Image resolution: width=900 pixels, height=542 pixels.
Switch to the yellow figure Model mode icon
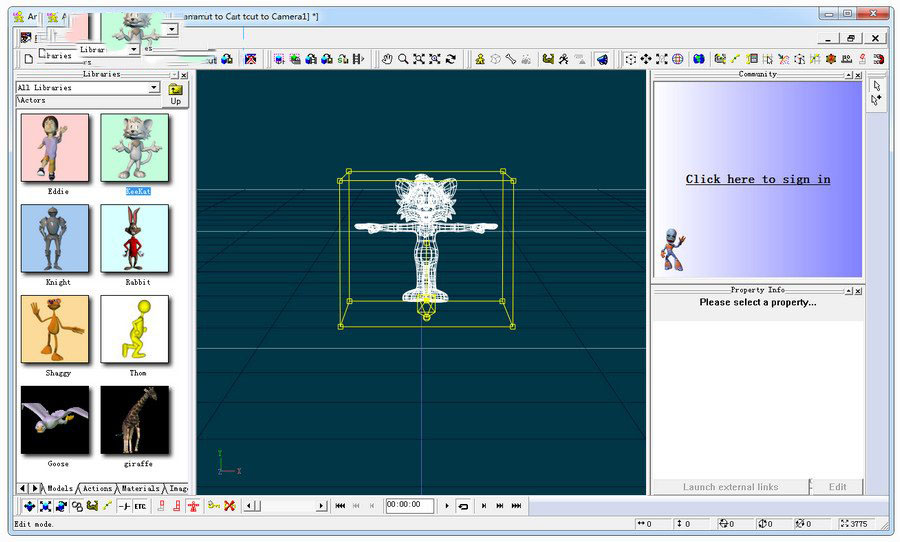click(x=480, y=59)
